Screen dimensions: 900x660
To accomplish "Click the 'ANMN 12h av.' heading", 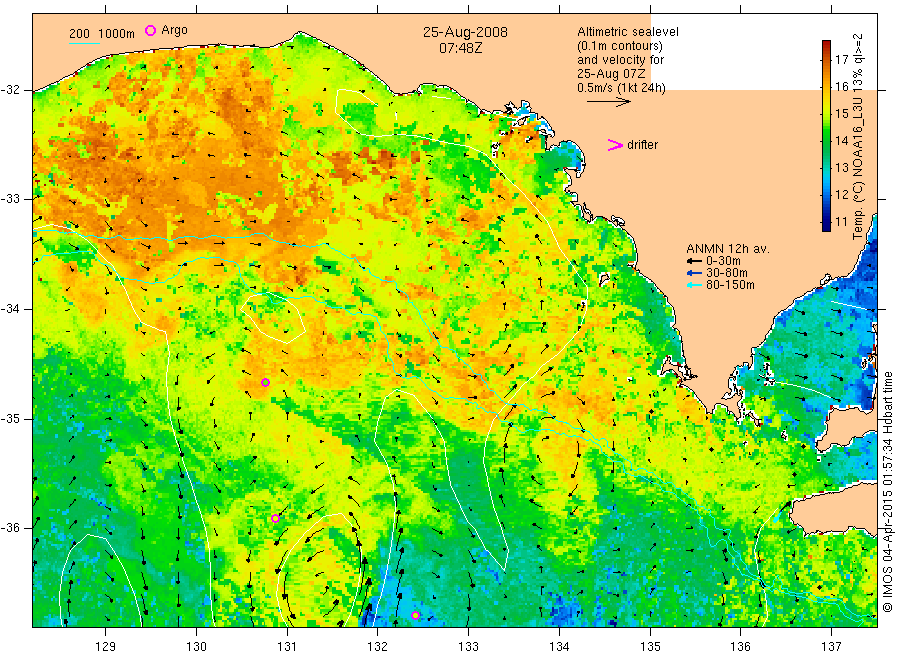I will pyautogui.click(x=728, y=249).
